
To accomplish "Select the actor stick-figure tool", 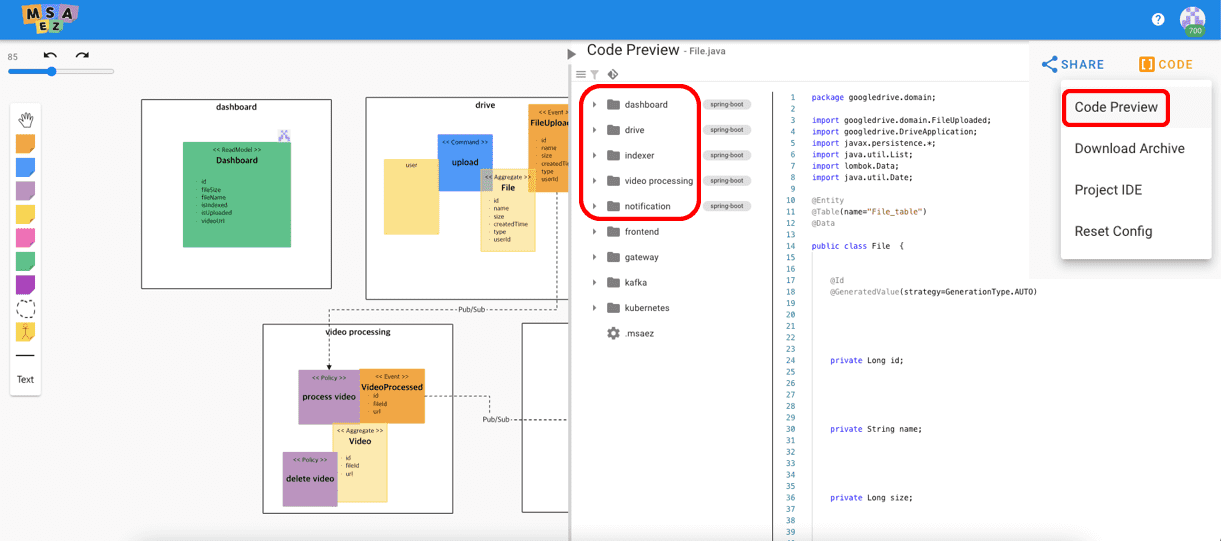I will click(25, 332).
